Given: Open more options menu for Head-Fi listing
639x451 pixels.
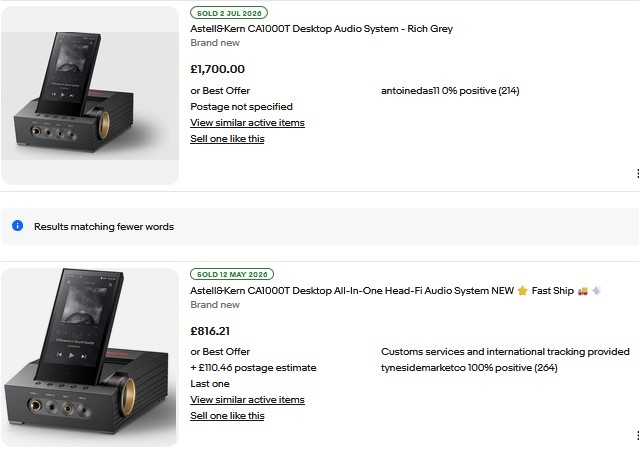Looking at the screenshot, I should (x=637, y=435).
